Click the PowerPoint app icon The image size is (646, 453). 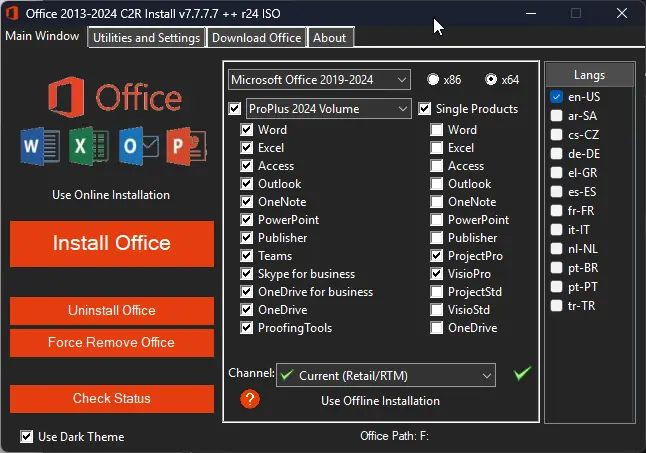point(186,146)
